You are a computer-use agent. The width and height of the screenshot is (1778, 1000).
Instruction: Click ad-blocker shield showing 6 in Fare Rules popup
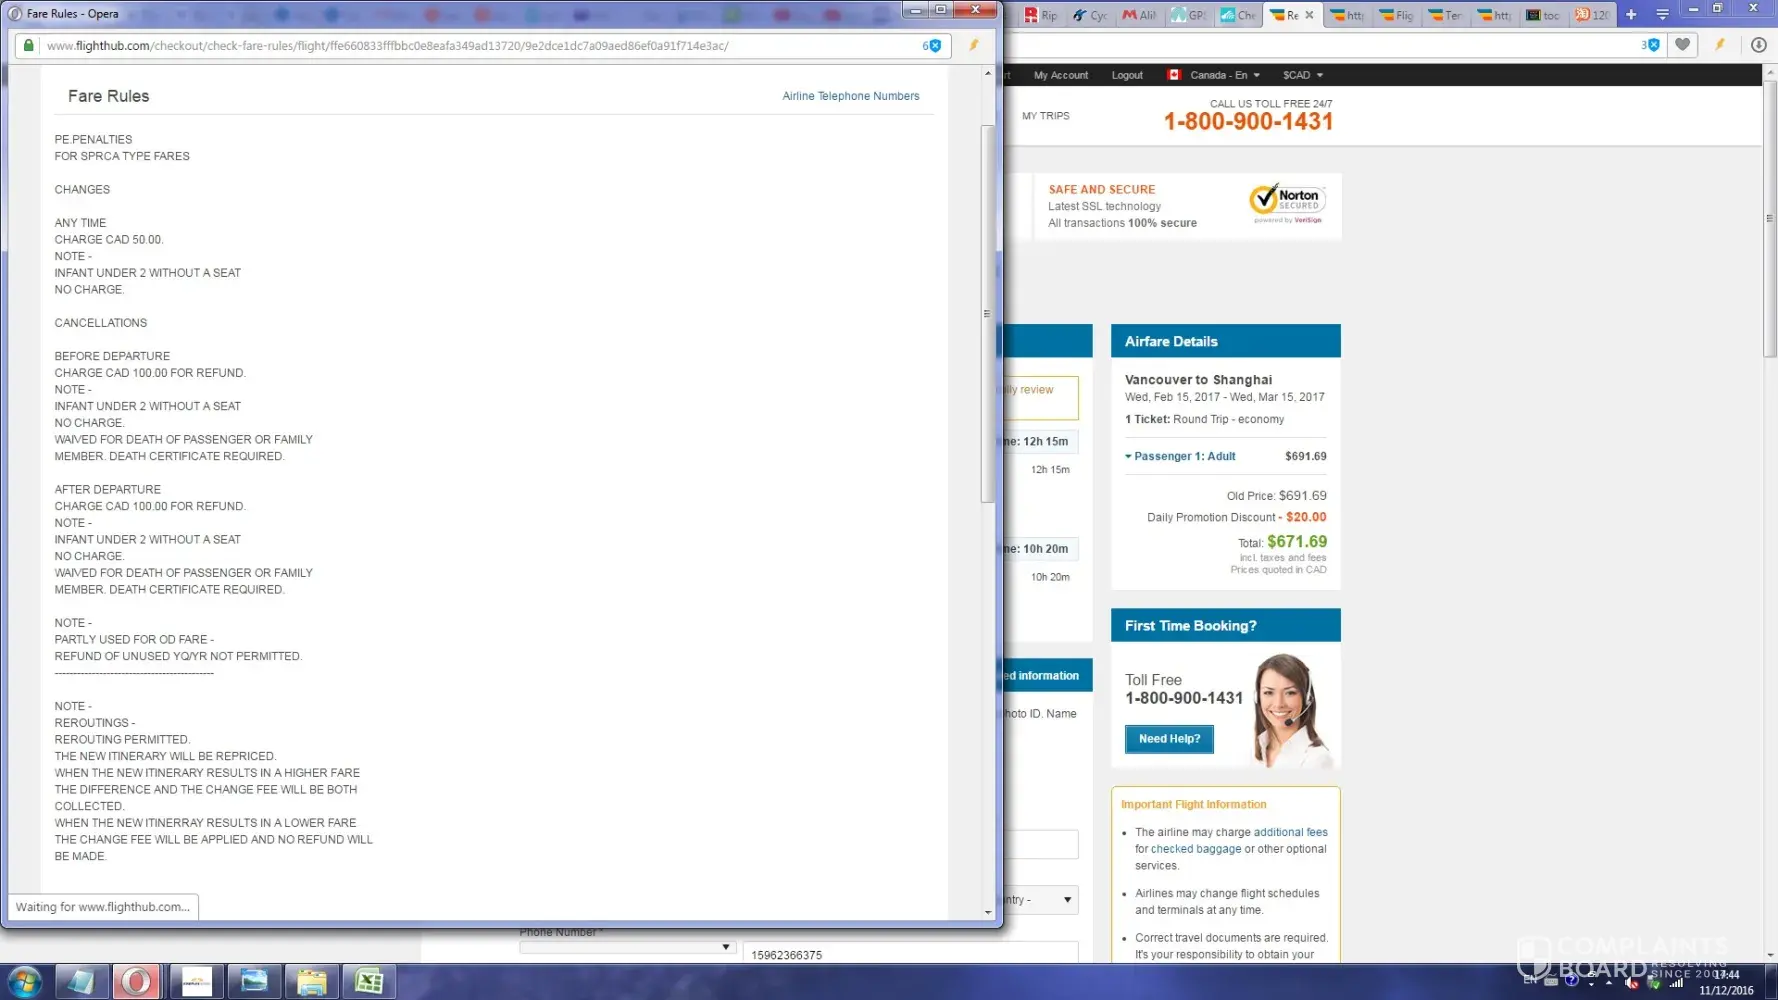(932, 46)
